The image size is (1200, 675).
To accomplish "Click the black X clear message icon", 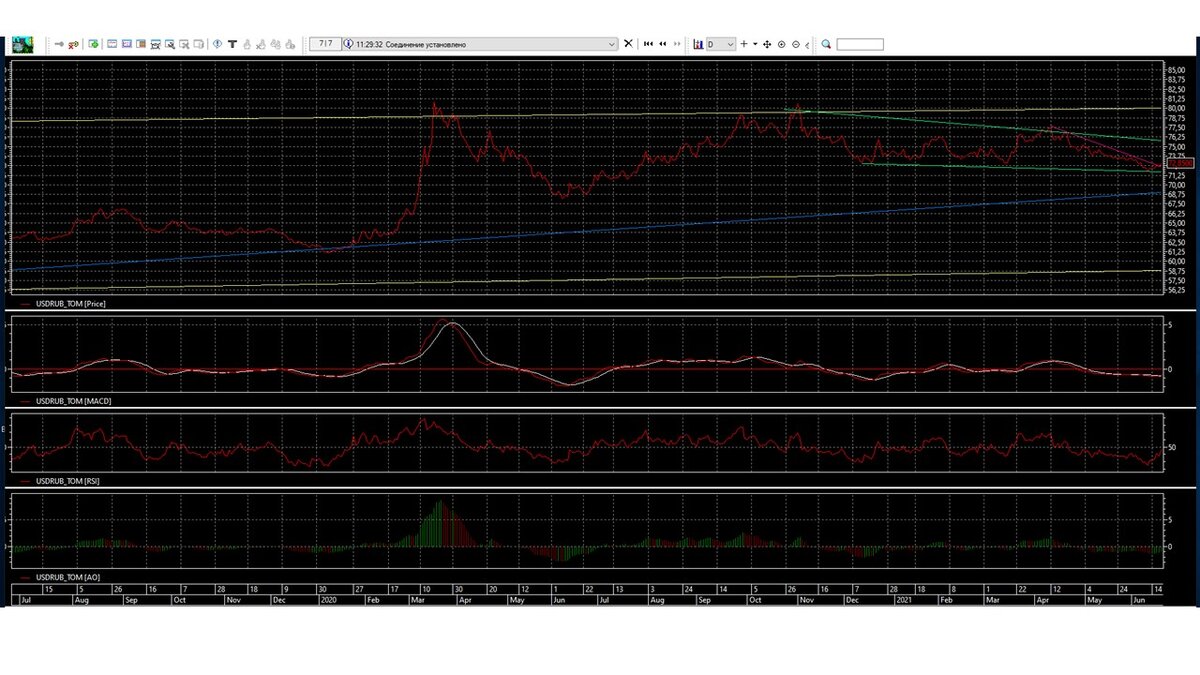I will pyautogui.click(x=628, y=44).
